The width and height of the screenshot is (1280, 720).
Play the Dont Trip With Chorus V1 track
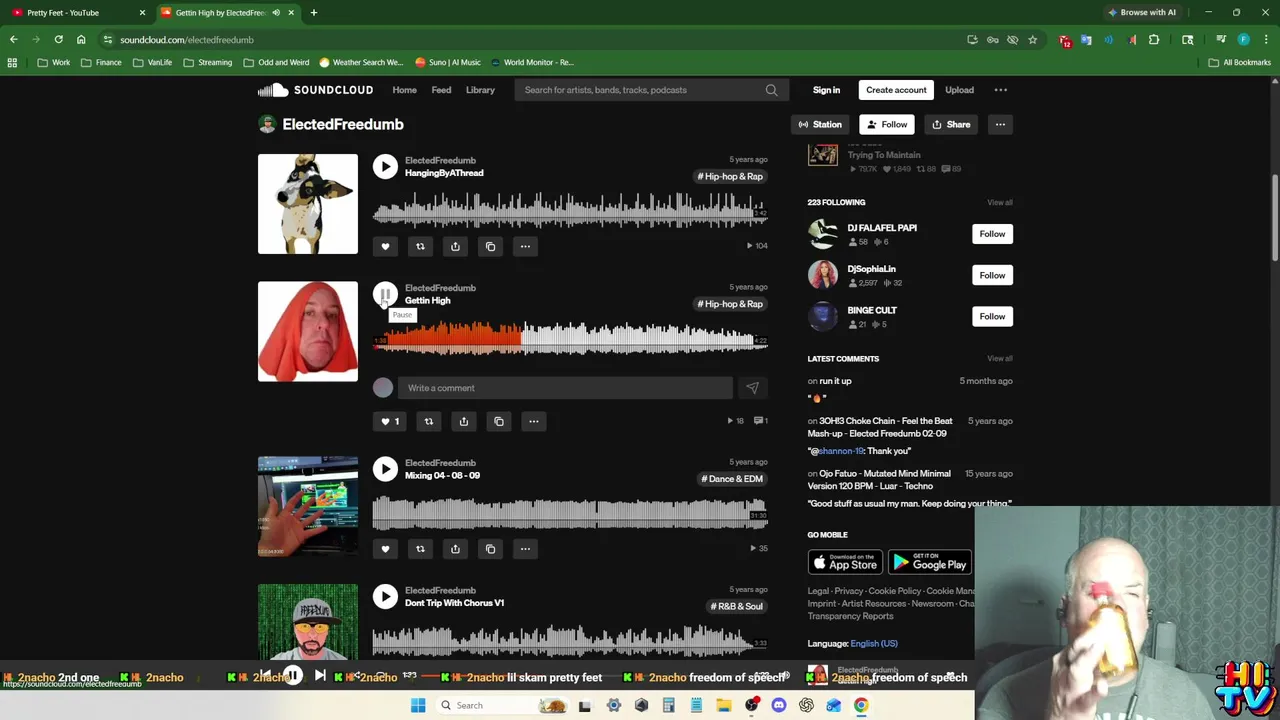pos(385,597)
